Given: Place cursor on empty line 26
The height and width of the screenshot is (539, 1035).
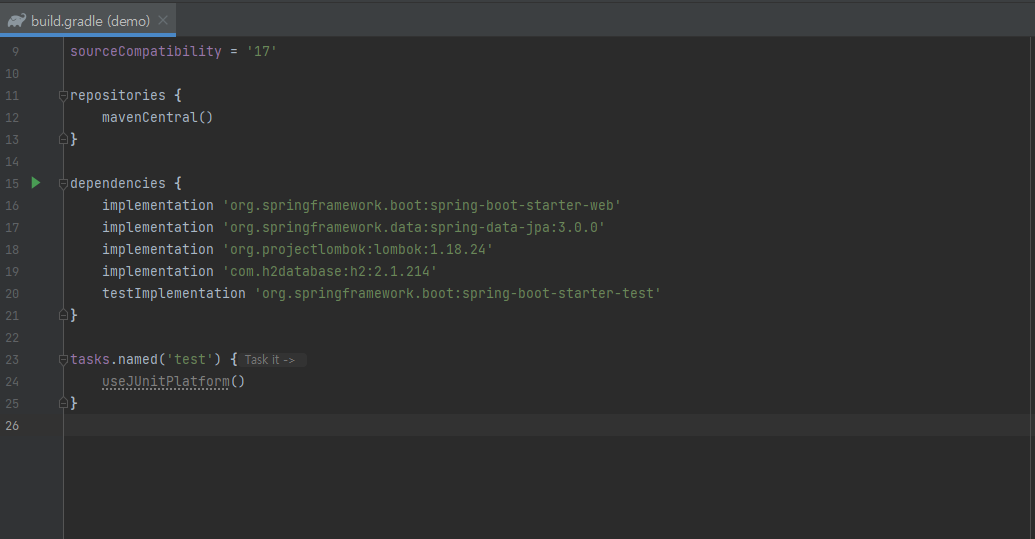Looking at the screenshot, I should 548,426.
